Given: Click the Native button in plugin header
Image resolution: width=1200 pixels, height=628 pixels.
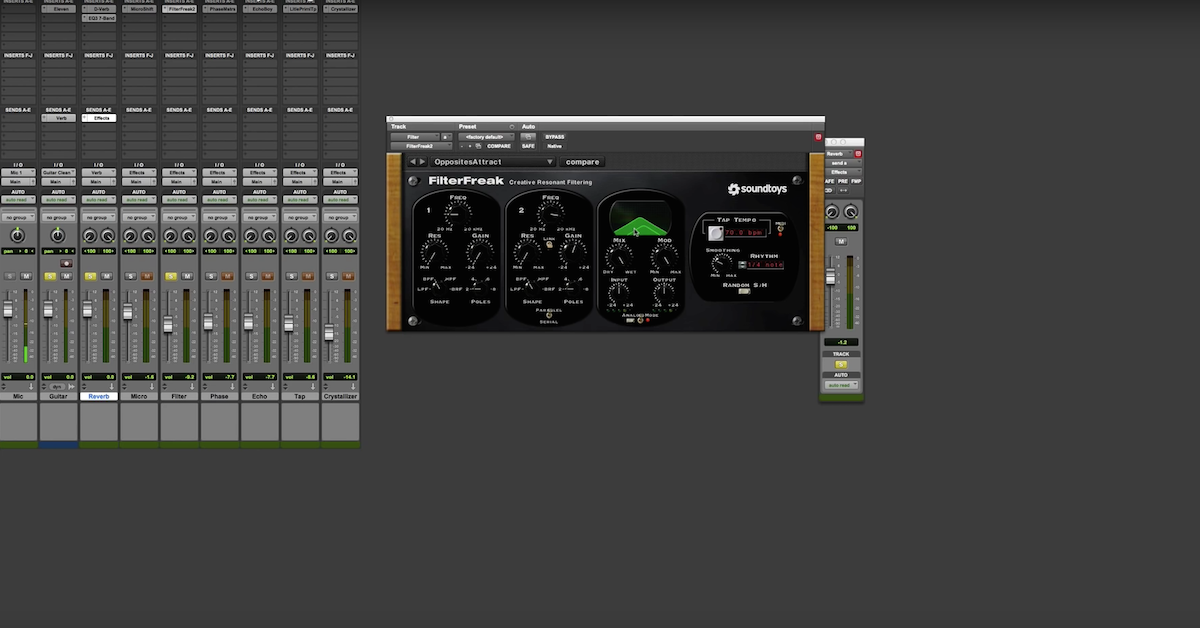Looking at the screenshot, I should pos(553,146).
